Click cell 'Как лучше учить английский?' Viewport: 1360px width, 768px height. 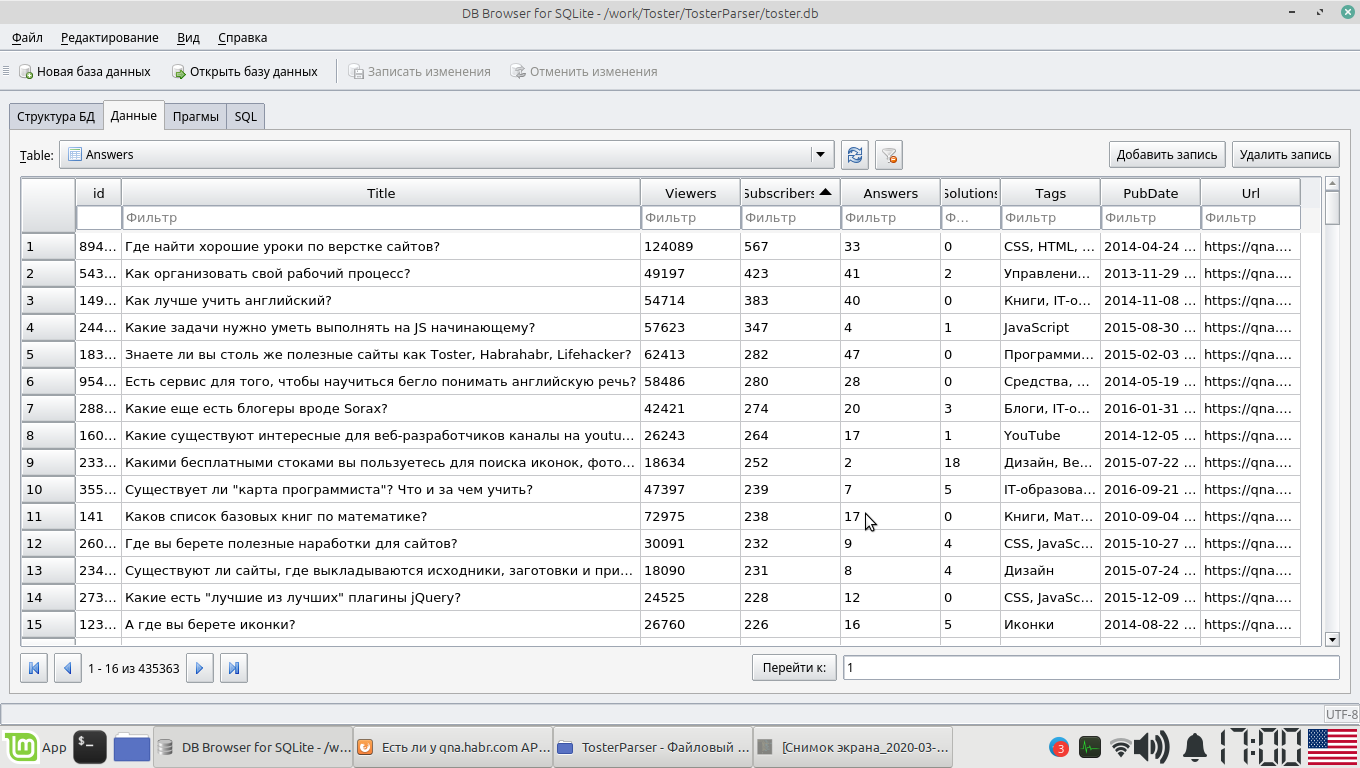381,301
